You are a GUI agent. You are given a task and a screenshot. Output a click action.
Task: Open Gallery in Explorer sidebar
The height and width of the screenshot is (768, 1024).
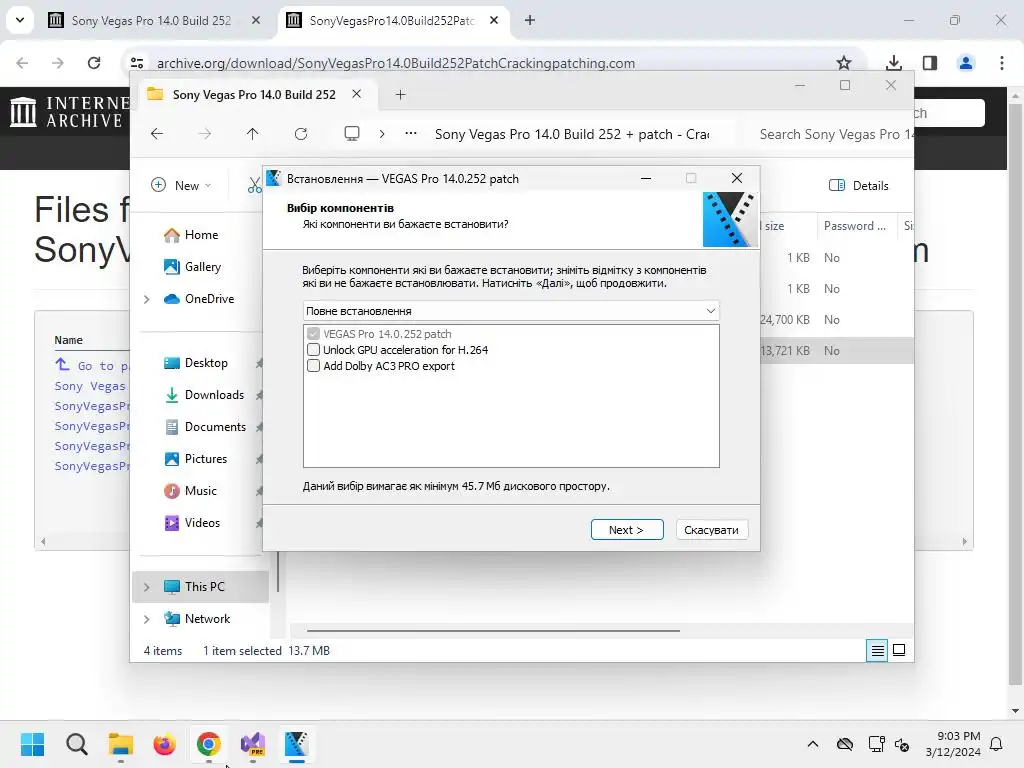point(202,266)
